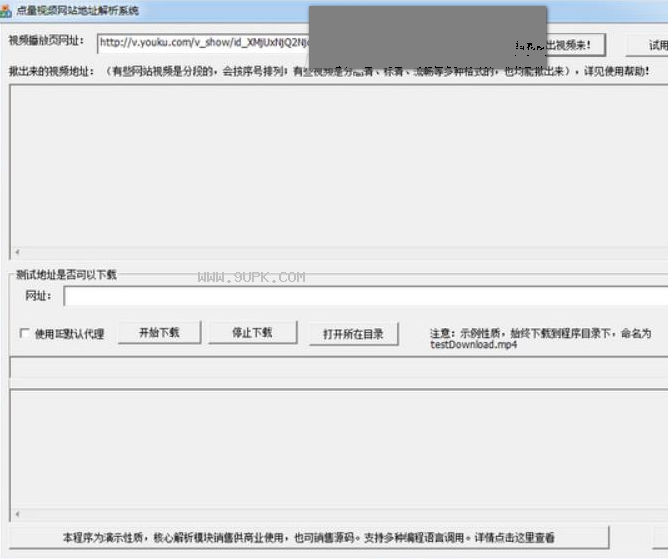Click the download progress bar

click(x=339, y=367)
